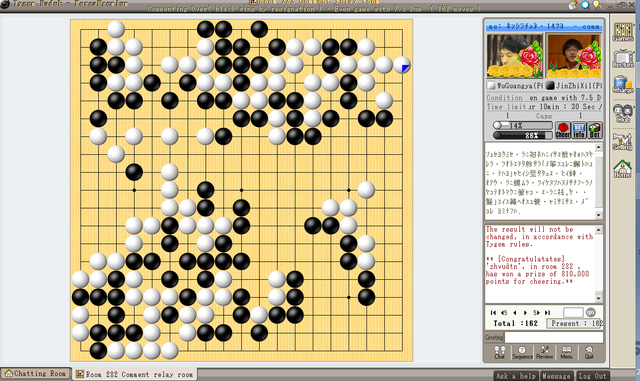Screen dimensions: 640x381
Task: Open the Bet Info button
Action: tap(579, 130)
